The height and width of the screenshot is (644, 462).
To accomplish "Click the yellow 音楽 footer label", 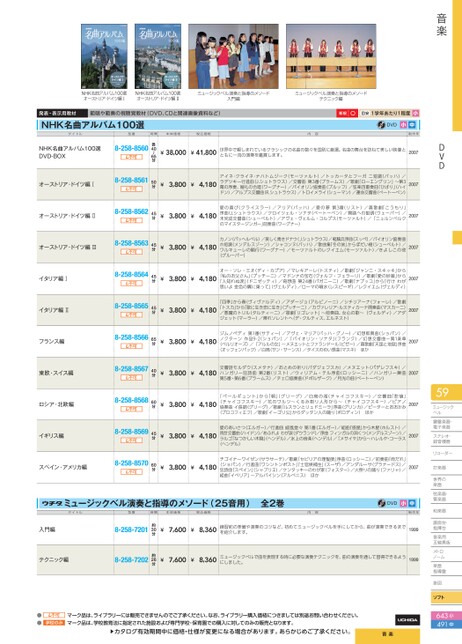I will click(387, 636).
